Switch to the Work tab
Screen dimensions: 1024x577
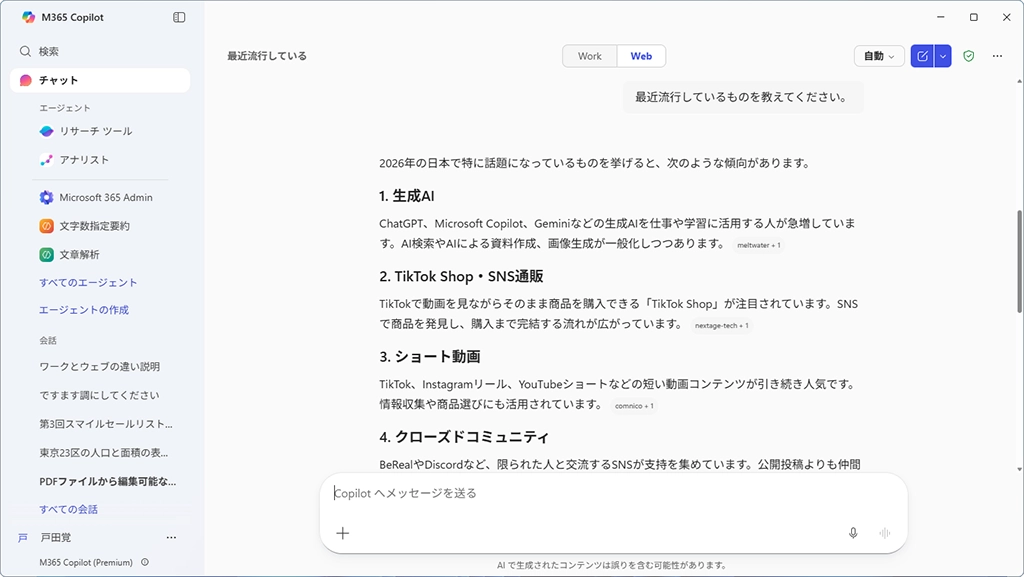[x=590, y=56]
